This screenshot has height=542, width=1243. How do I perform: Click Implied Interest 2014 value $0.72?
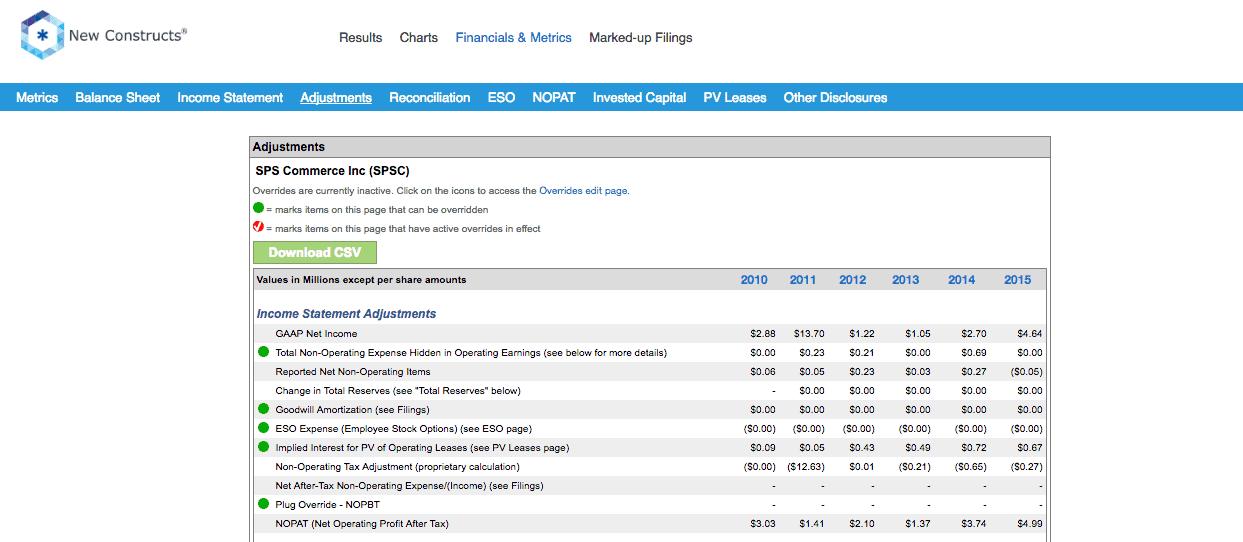(973, 448)
